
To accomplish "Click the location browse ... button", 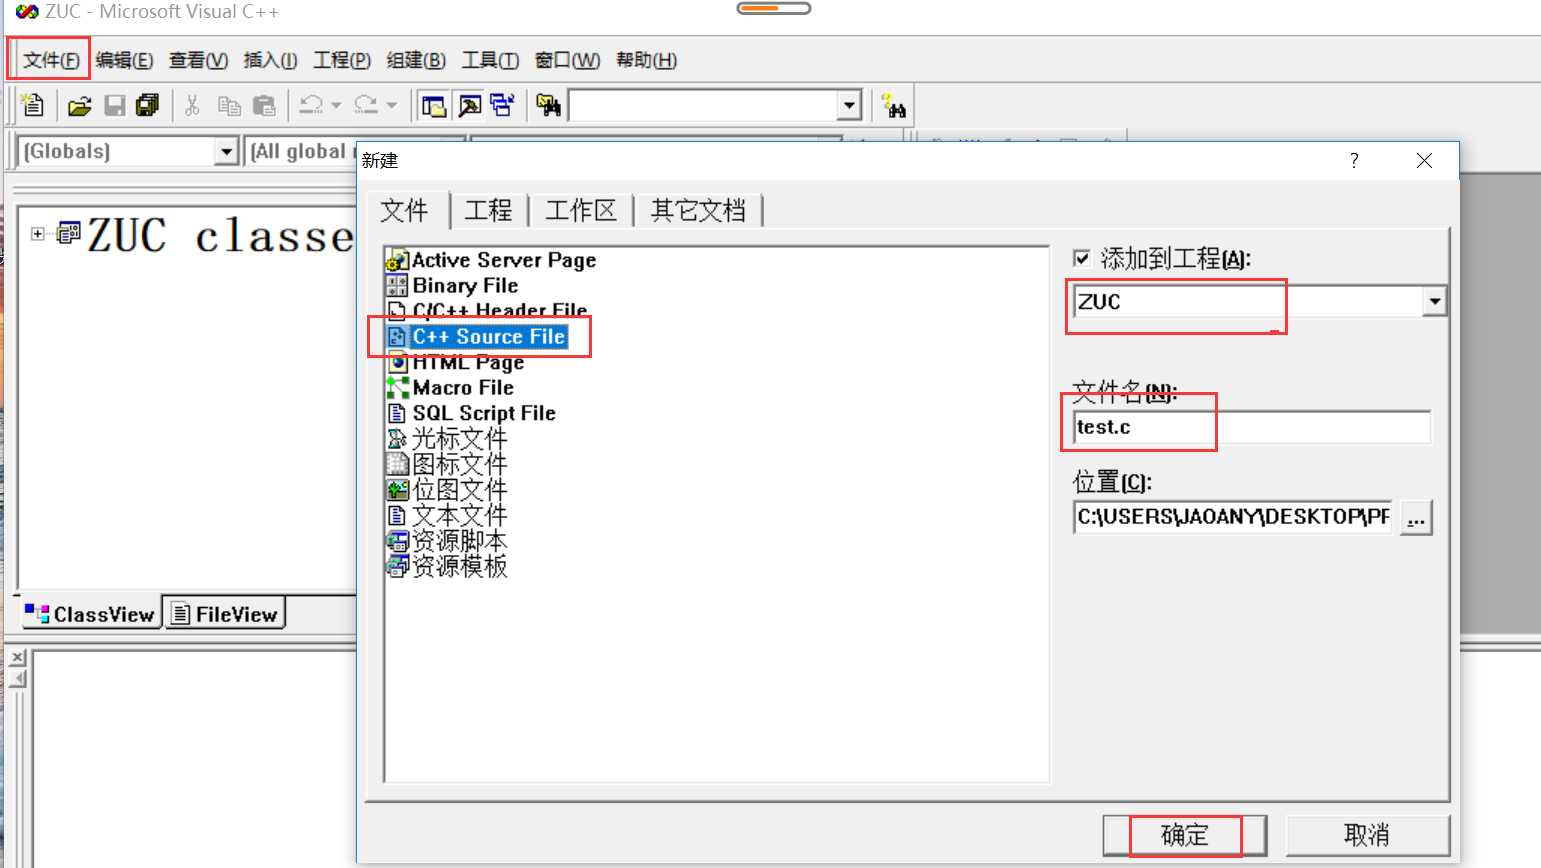I will pos(1416,517).
